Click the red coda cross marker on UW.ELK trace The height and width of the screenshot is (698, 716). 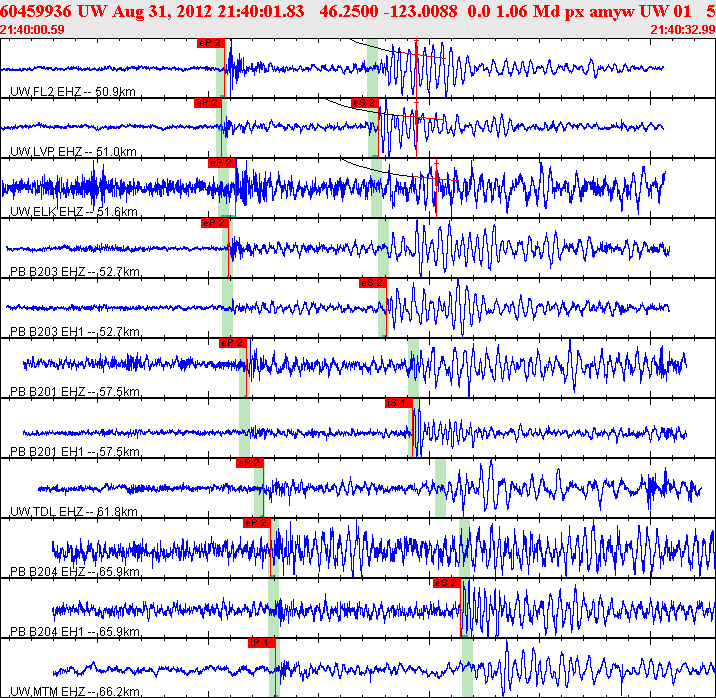[x=437, y=178]
